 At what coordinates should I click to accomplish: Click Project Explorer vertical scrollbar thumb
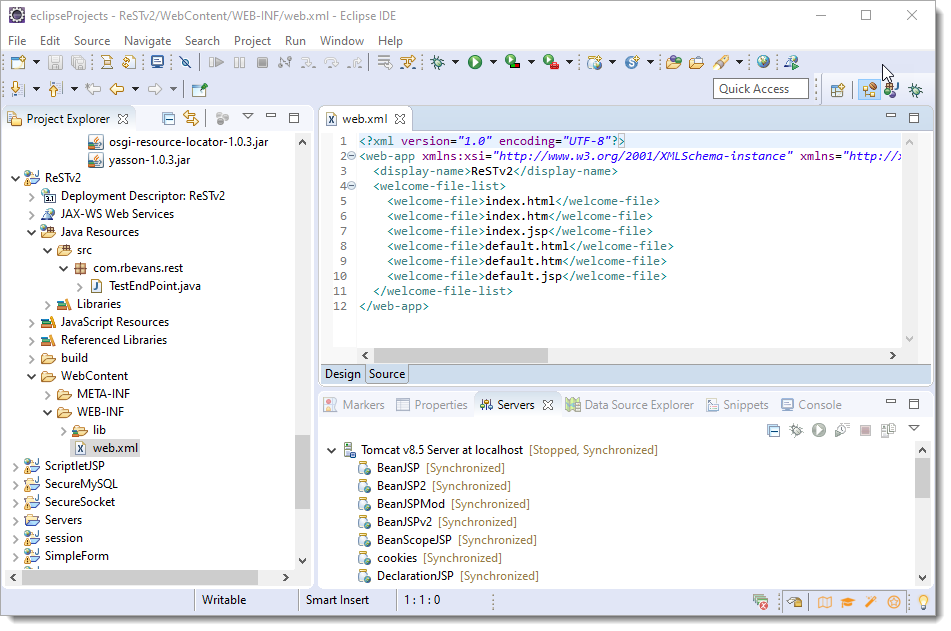coord(302,472)
